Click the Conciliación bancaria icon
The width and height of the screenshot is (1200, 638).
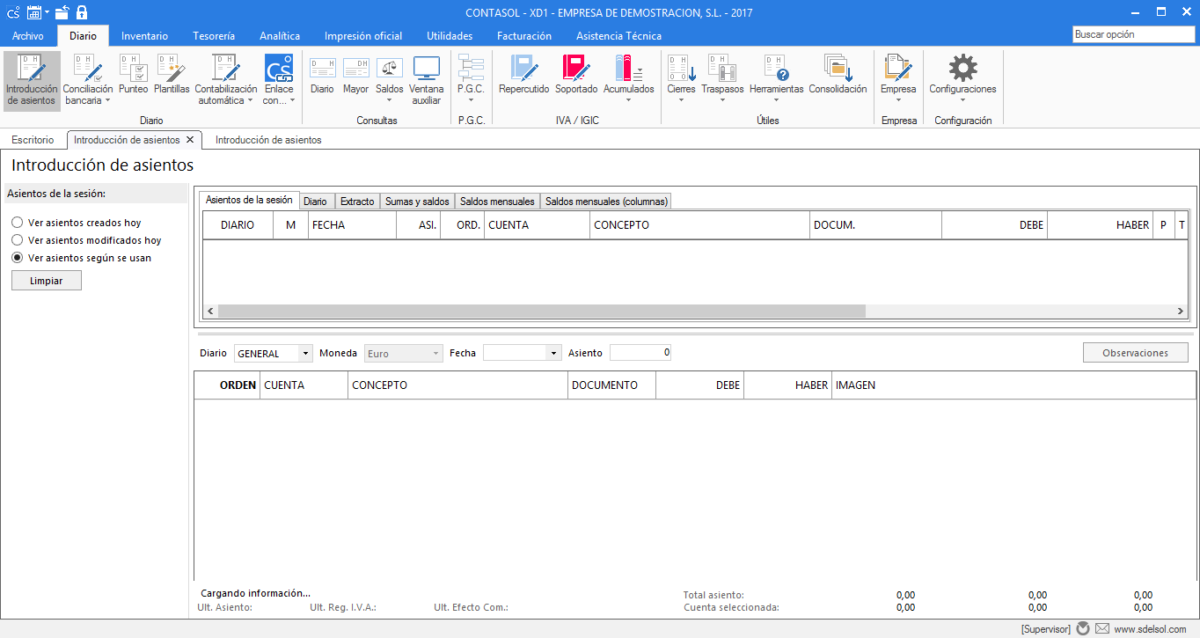click(x=87, y=79)
